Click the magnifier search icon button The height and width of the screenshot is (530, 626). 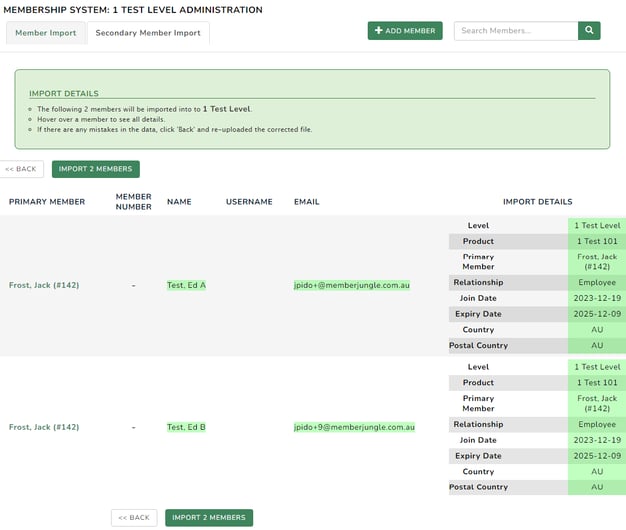coord(589,31)
